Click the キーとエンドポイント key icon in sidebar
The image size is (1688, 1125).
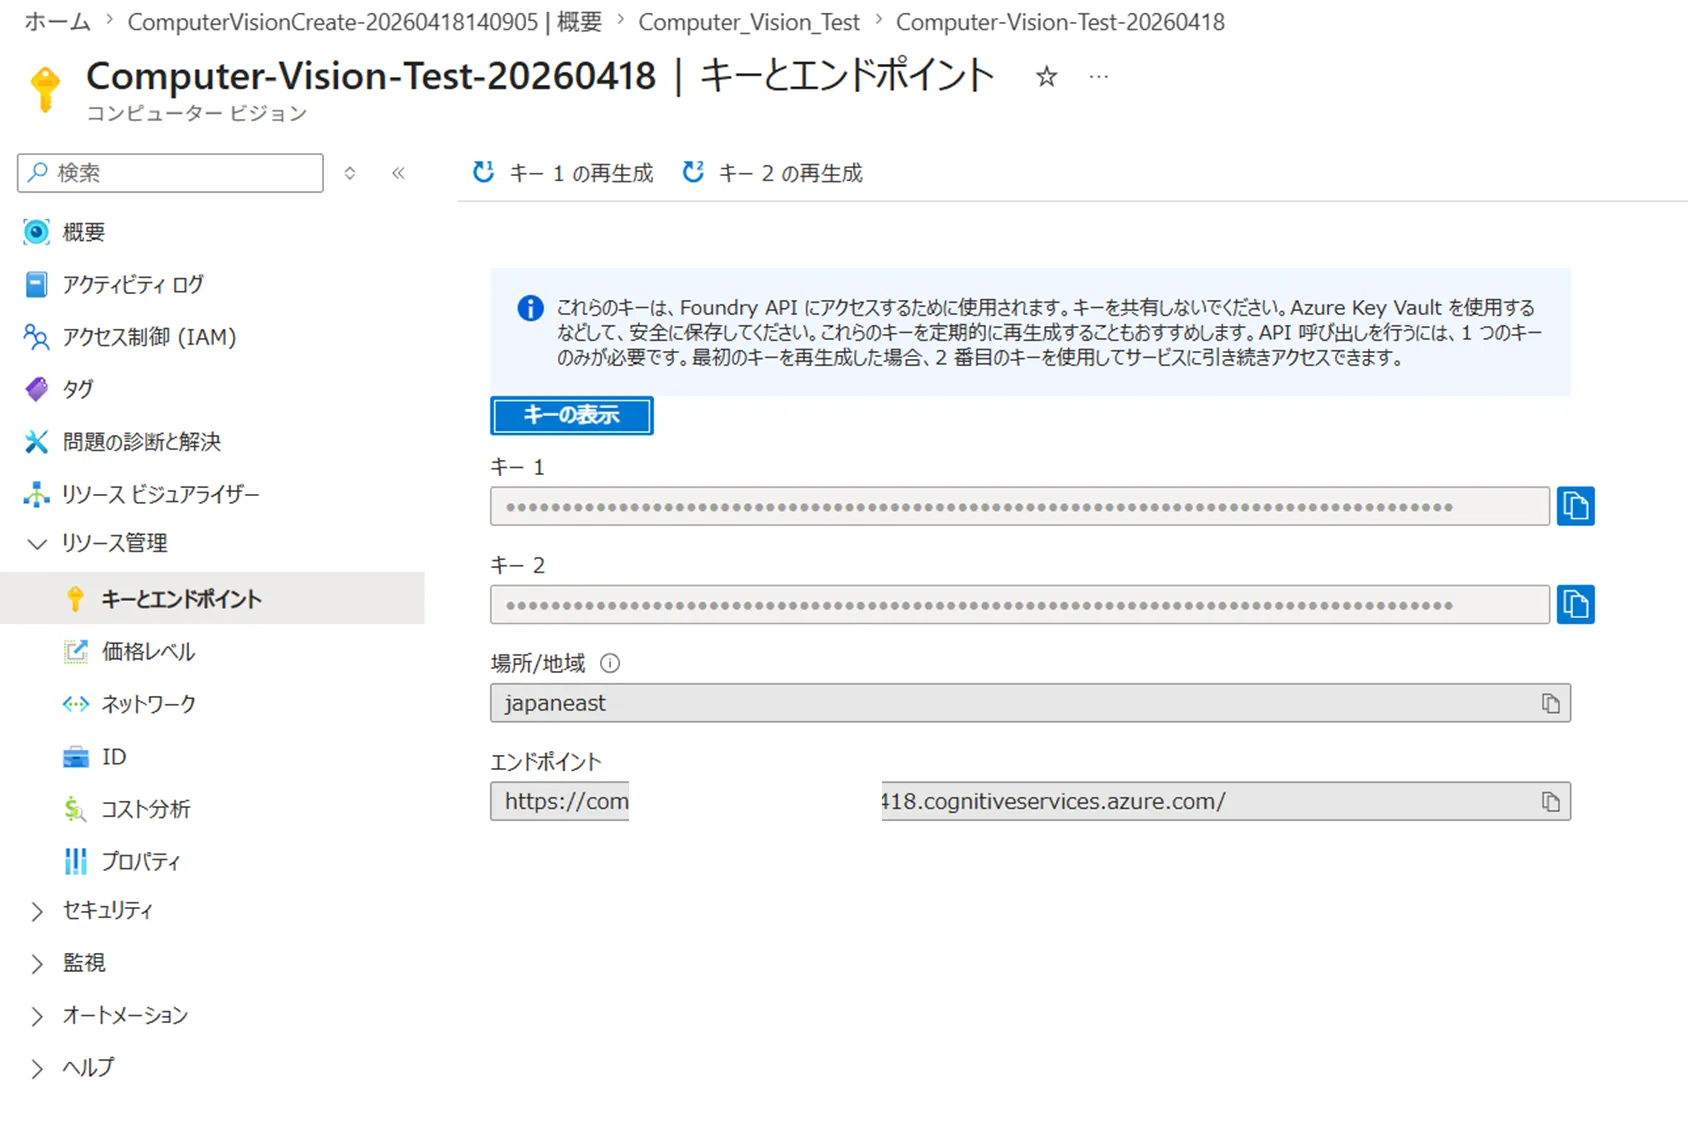tap(75, 599)
